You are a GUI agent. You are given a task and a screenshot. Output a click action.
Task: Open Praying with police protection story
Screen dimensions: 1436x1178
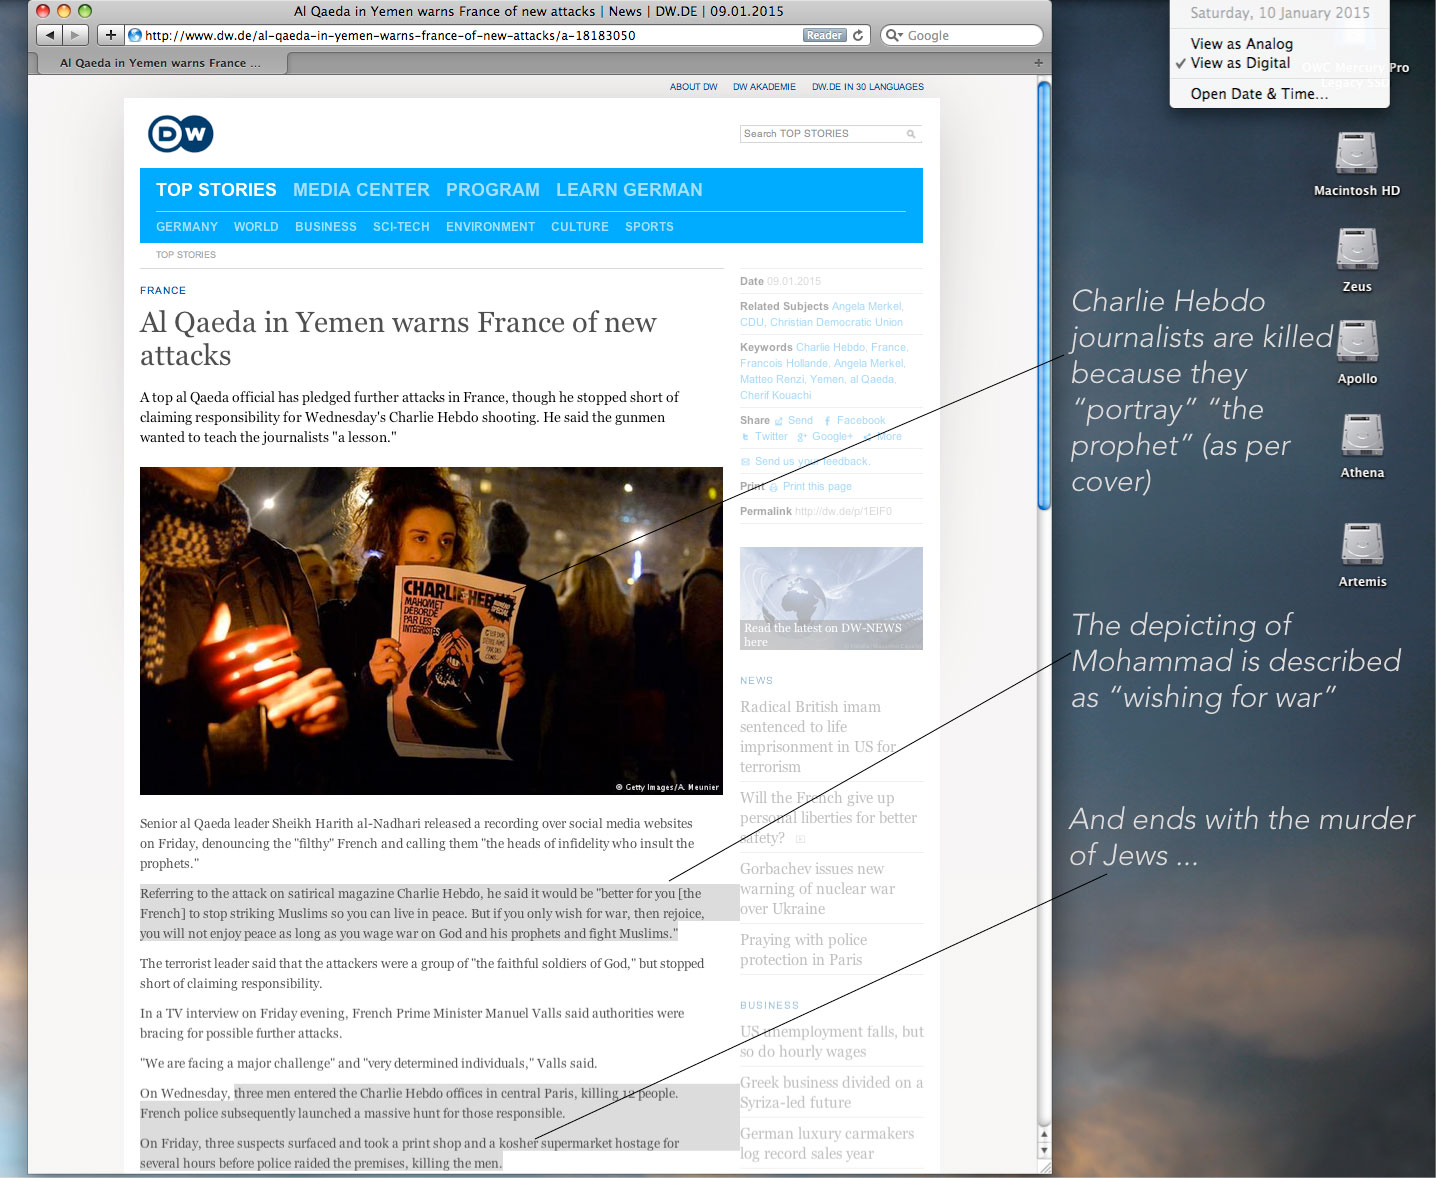(803, 950)
